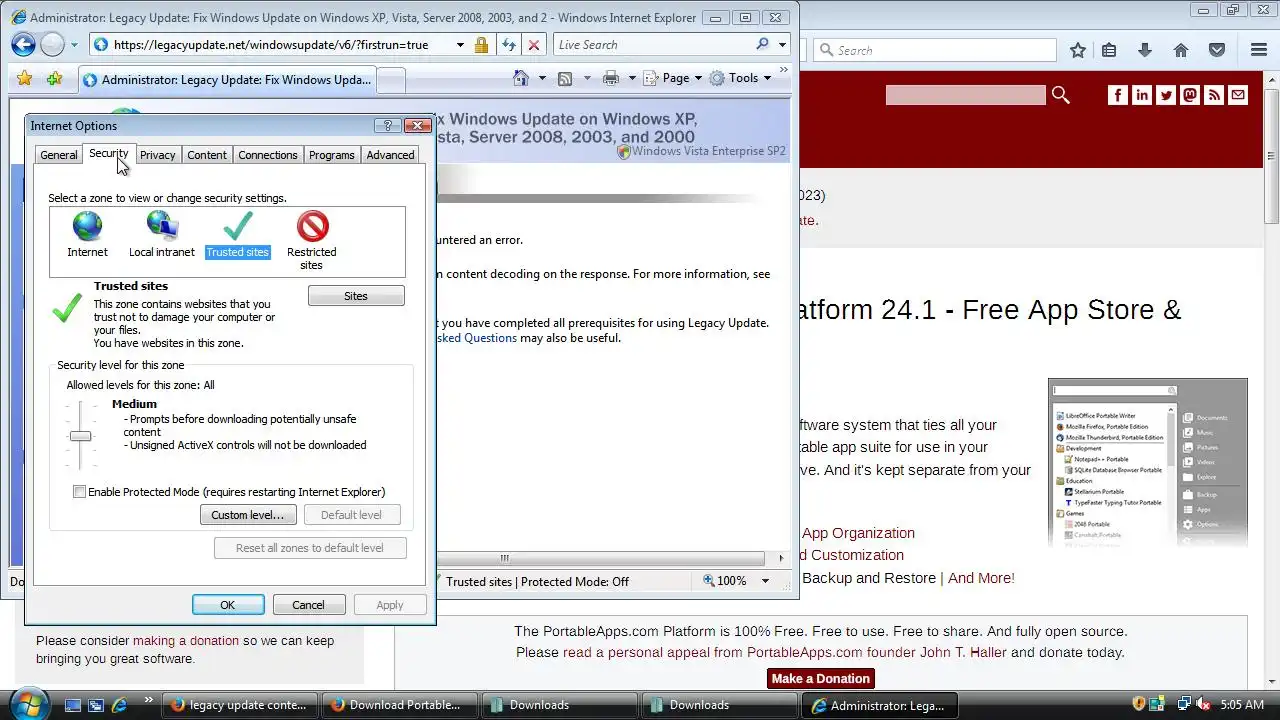The width and height of the screenshot is (1280, 720).
Task: Click Firefox Home icon
Action: pyautogui.click(x=1181, y=50)
